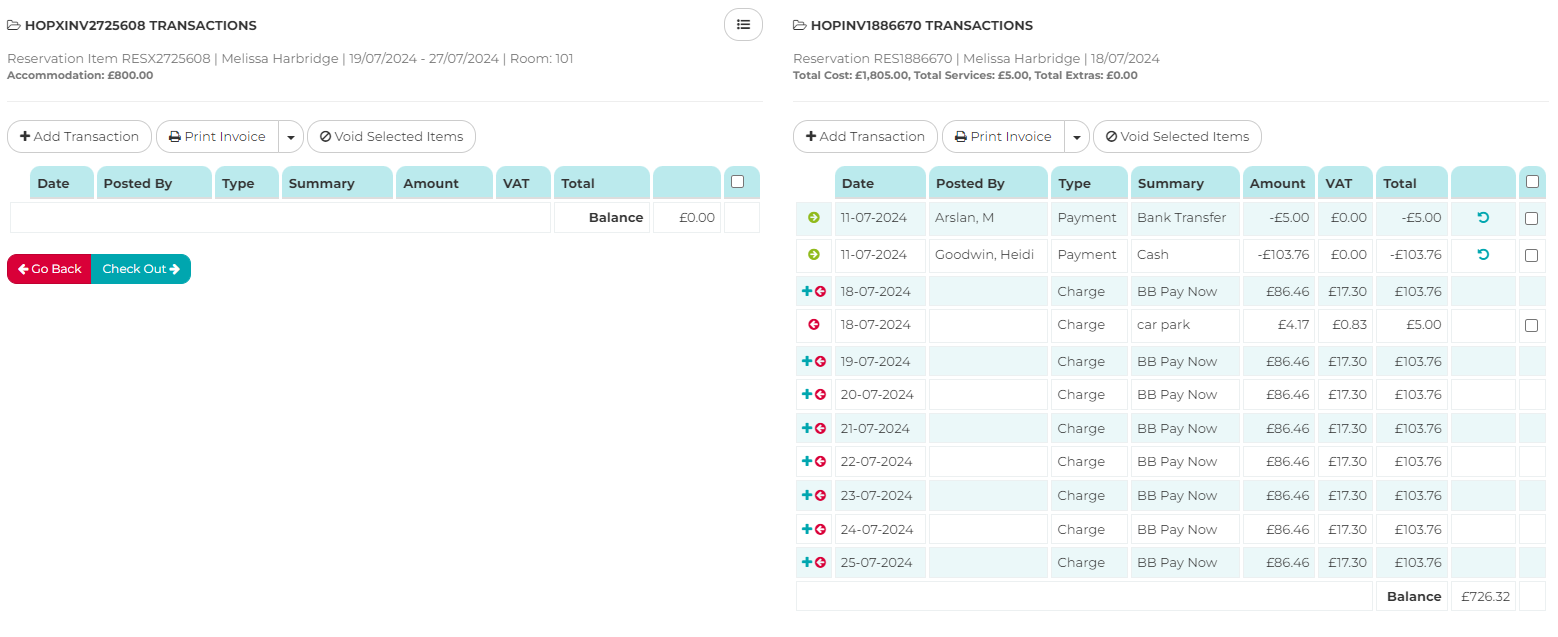Click the '-£103.76' total cell for Cash
The width and height of the screenshot is (1558, 637).
pos(1411,255)
